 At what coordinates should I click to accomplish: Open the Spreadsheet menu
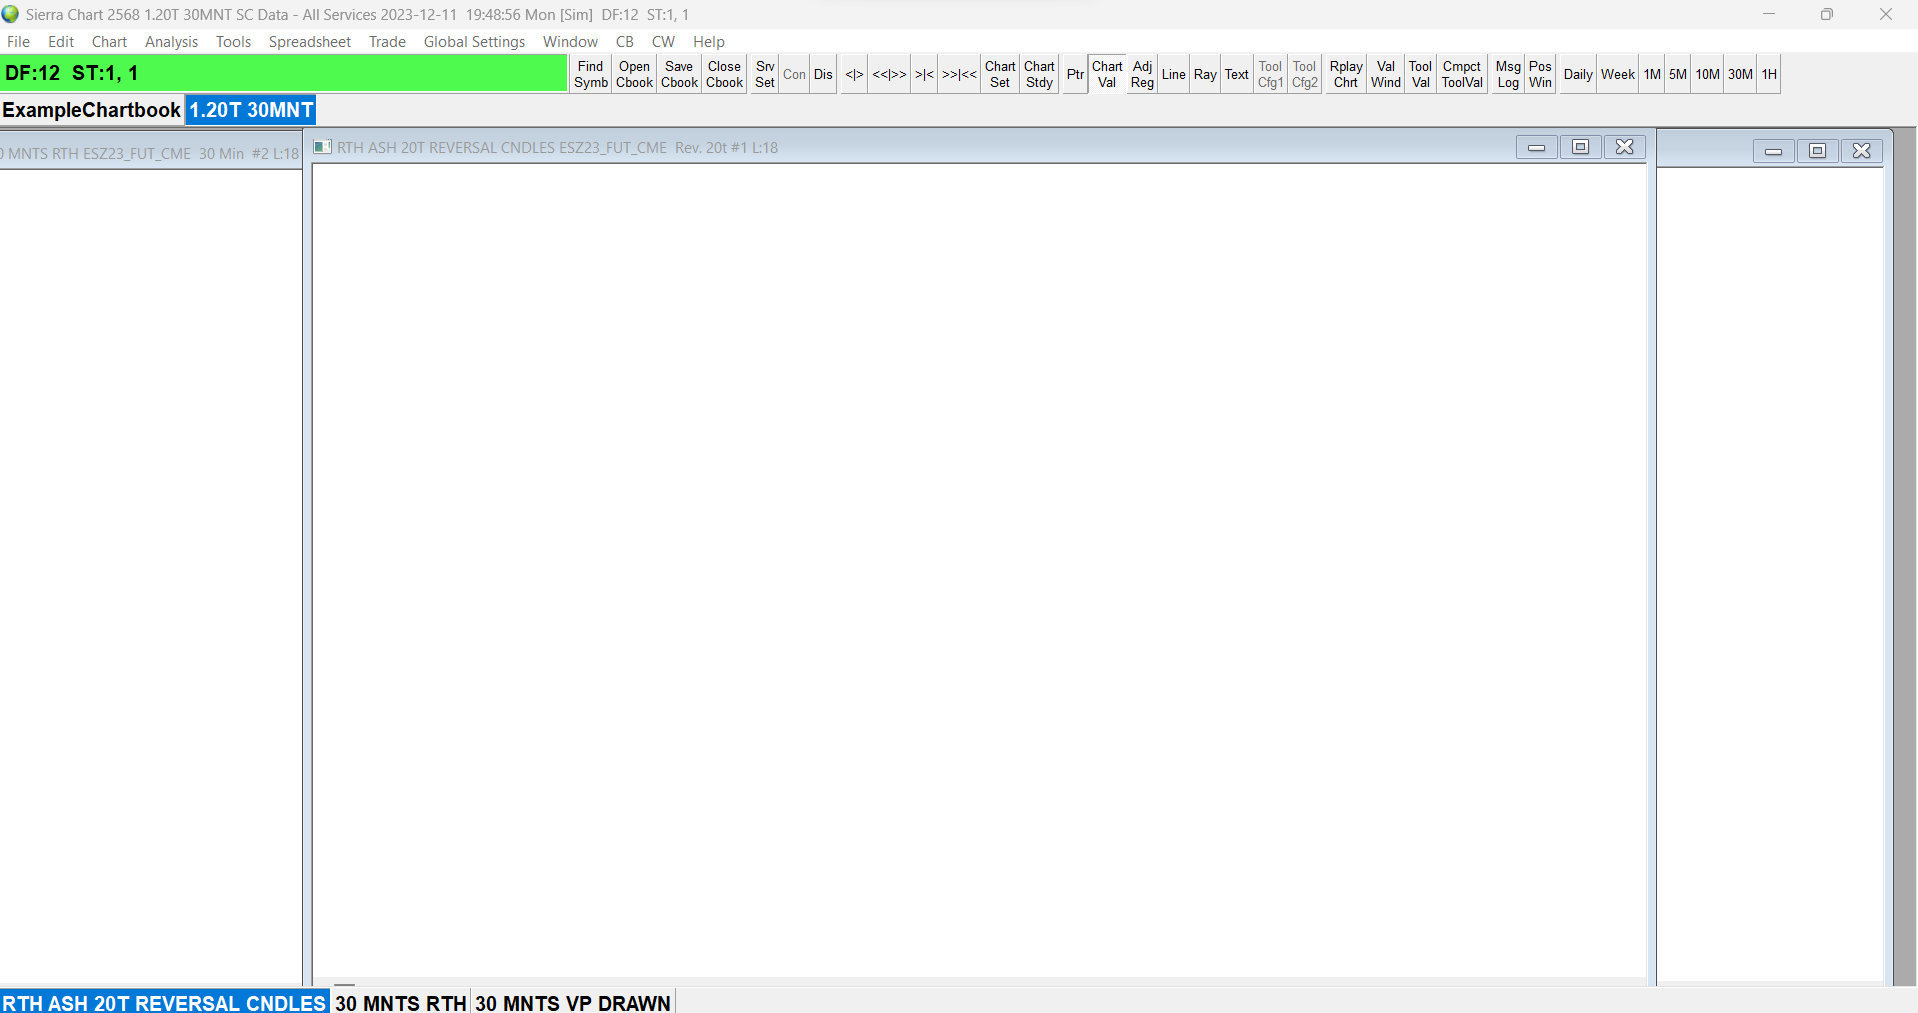pos(309,42)
